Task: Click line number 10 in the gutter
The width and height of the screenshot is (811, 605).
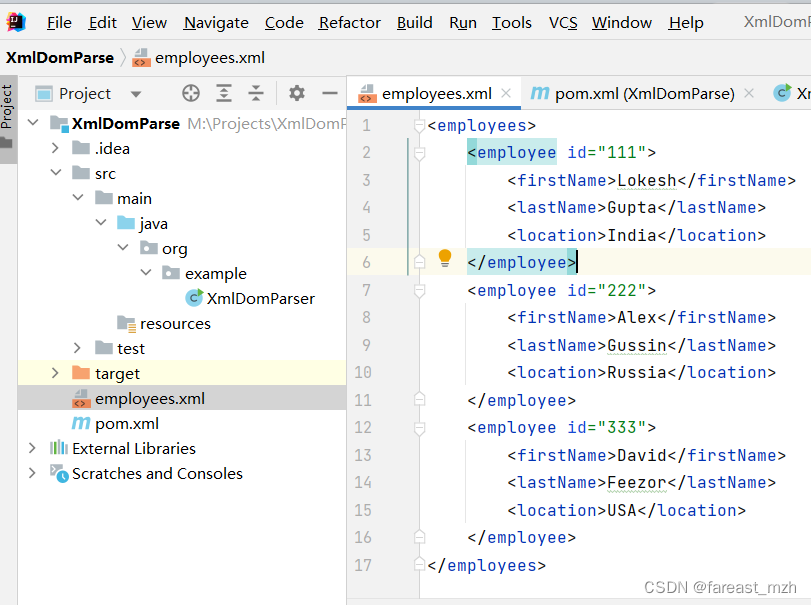Action: 364,372
